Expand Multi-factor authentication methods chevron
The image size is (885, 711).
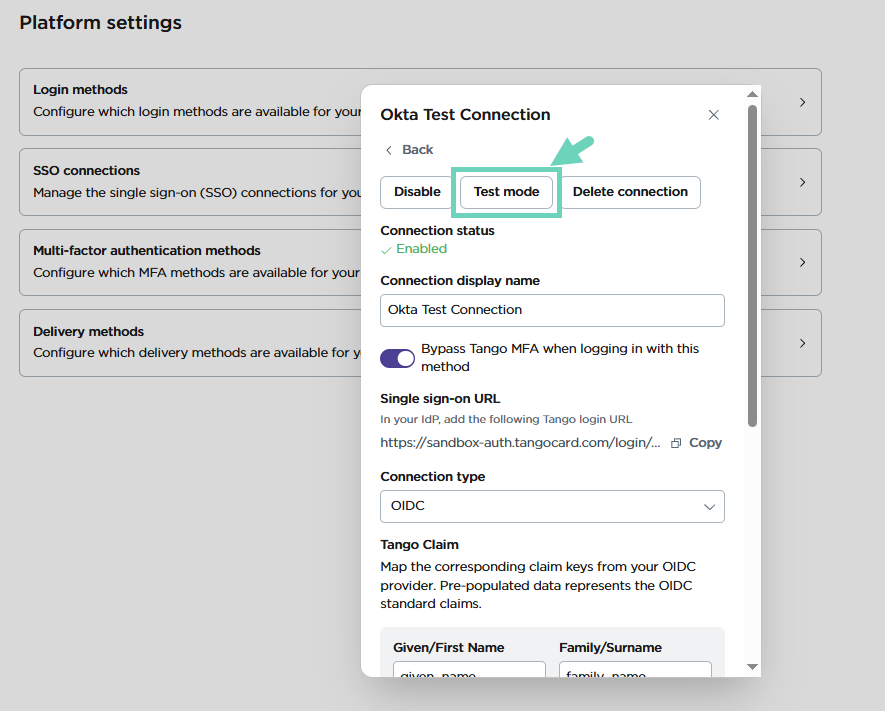coord(802,262)
